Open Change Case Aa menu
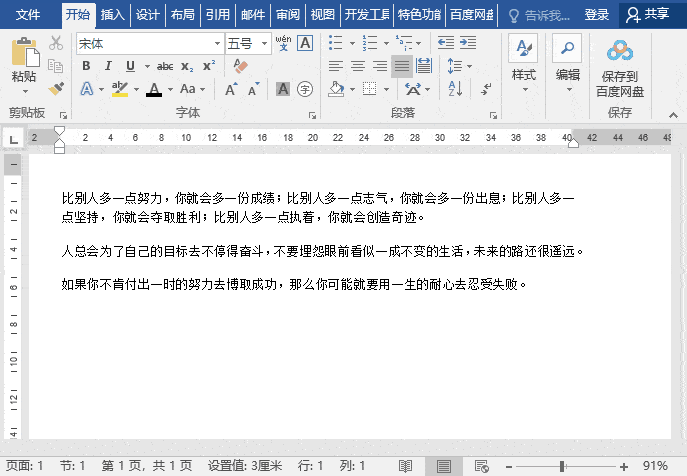Image resolution: width=687 pixels, height=476 pixels. tap(192, 89)
